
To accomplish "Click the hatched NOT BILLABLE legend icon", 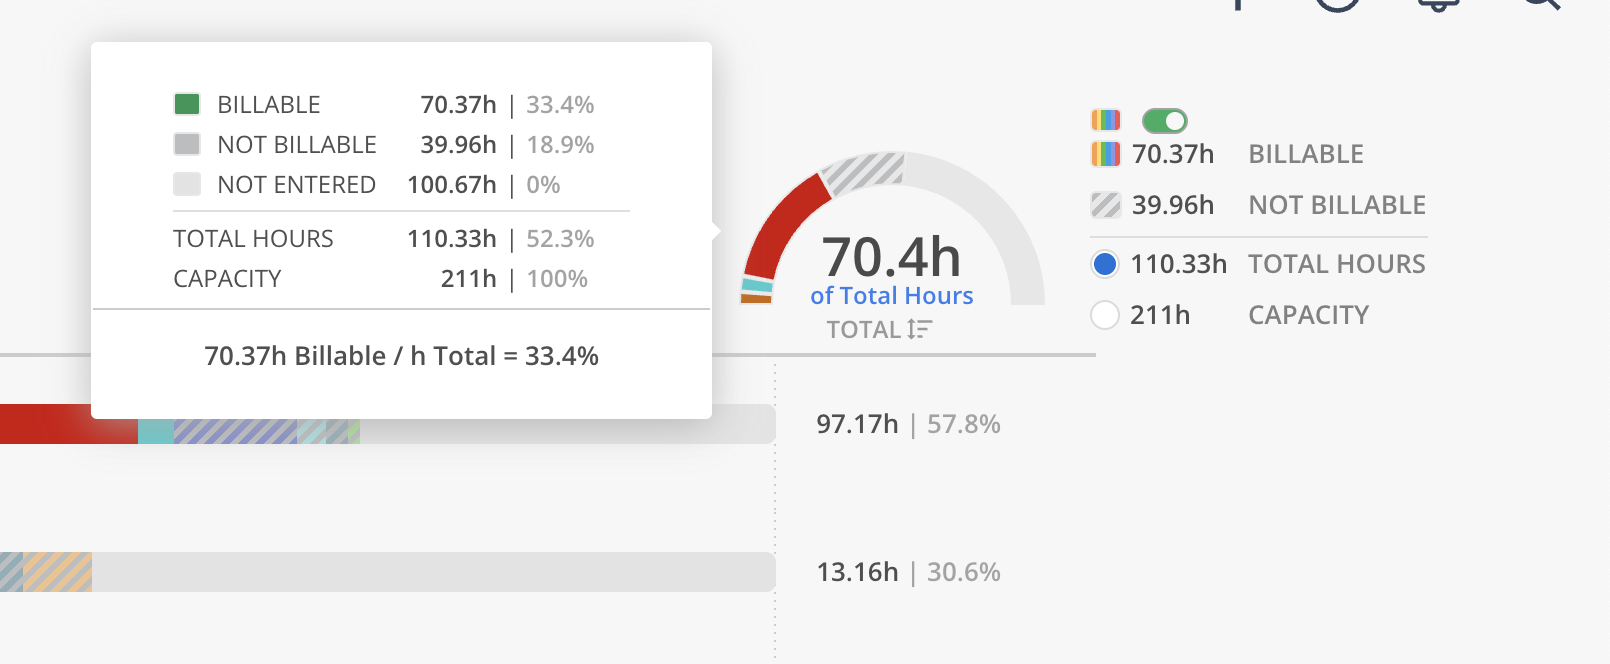I will tap(1105, 205).
